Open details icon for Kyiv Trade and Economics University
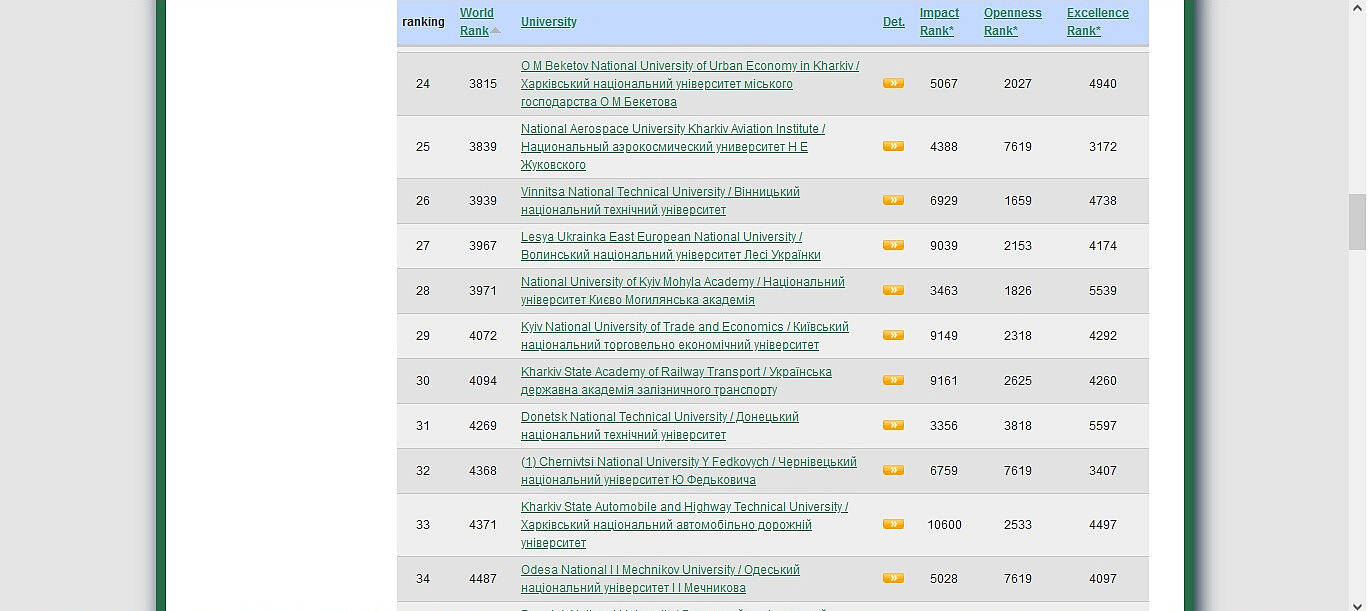This screenshot has width=1369, height=611. coord(893,335)
